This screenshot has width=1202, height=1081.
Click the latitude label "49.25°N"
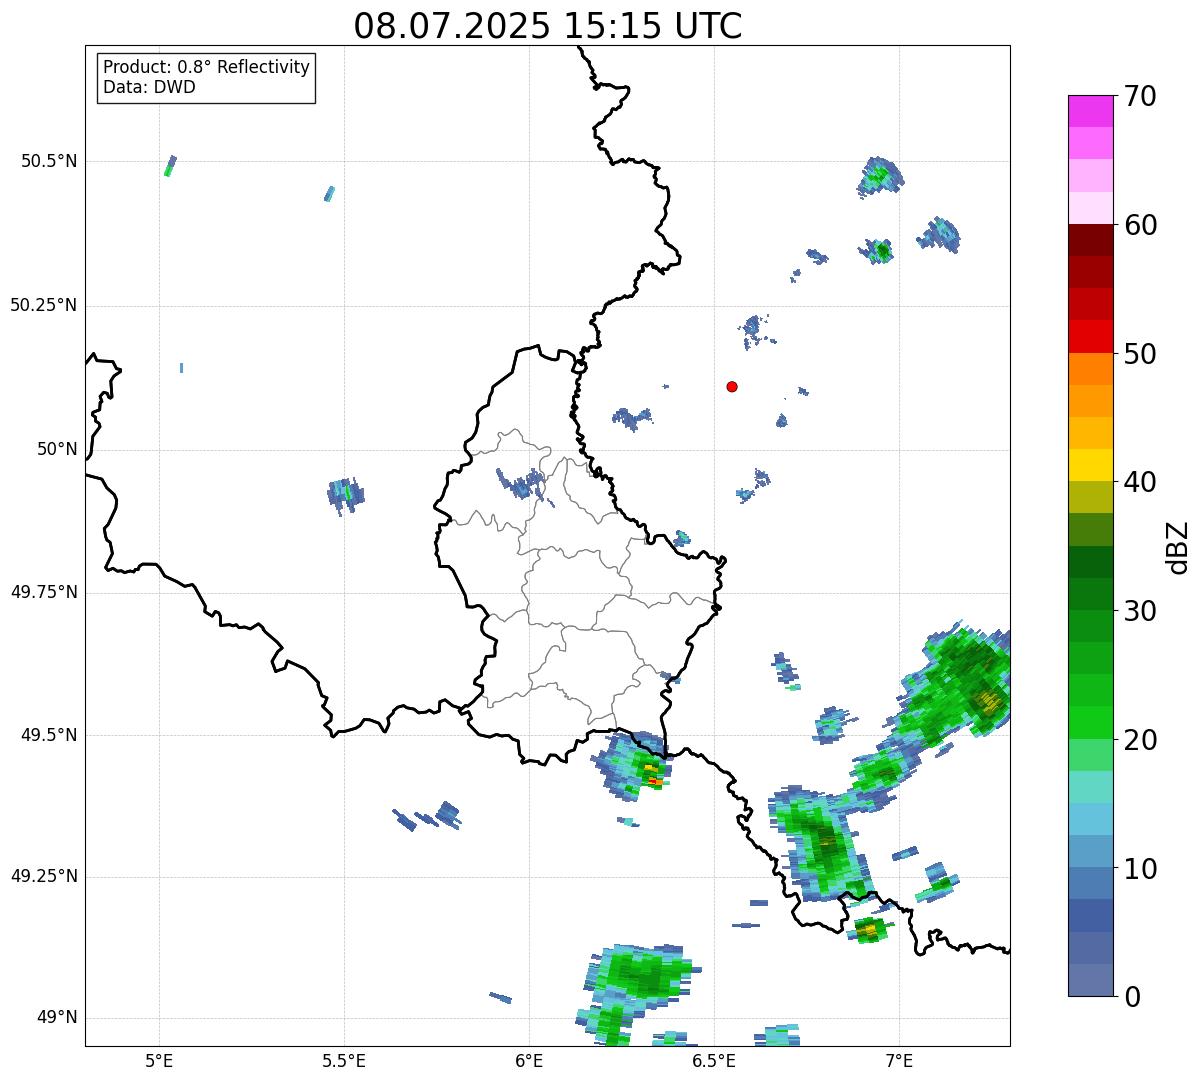pyautogui.click(x=44, y=877)
